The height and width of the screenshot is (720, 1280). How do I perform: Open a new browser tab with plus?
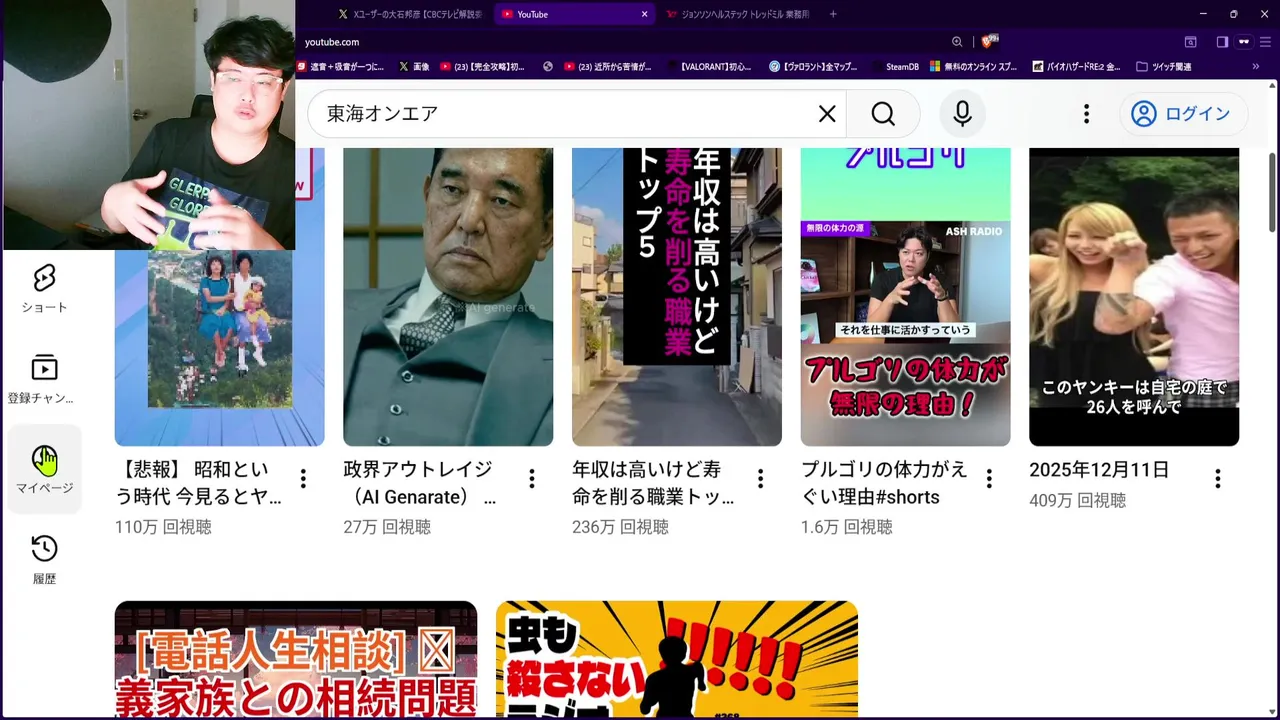point(833,14)
